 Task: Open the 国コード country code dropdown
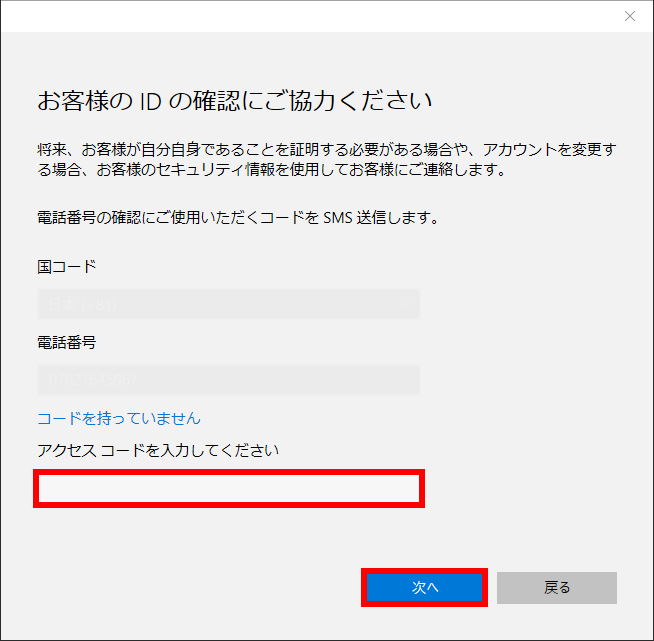(x=228, y=304)
